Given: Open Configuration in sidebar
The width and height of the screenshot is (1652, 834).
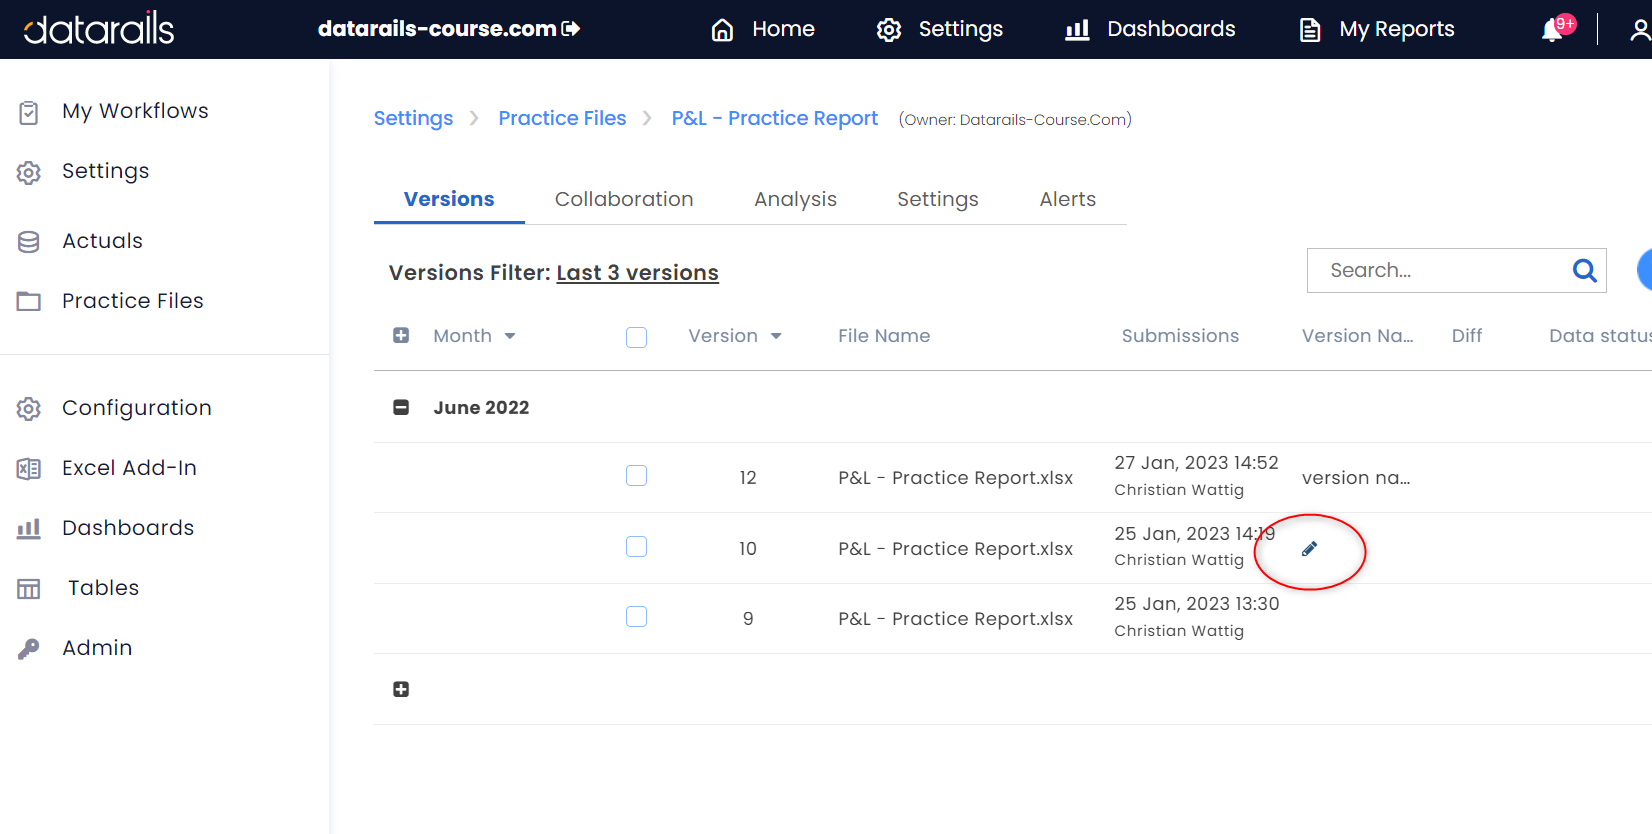Looking at the screenshot, I should click(x=137, y=408).
